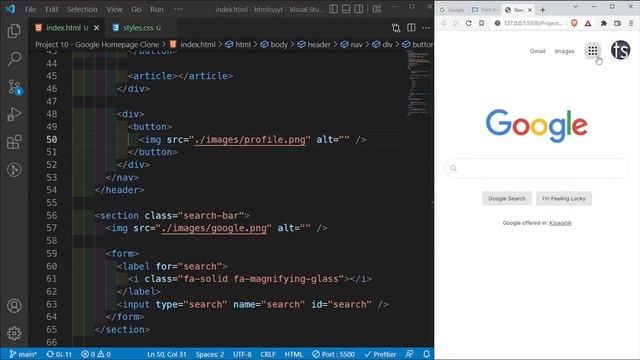Click the body breadcrumb item
640x360 pixels.
click(x=274, y=44)
